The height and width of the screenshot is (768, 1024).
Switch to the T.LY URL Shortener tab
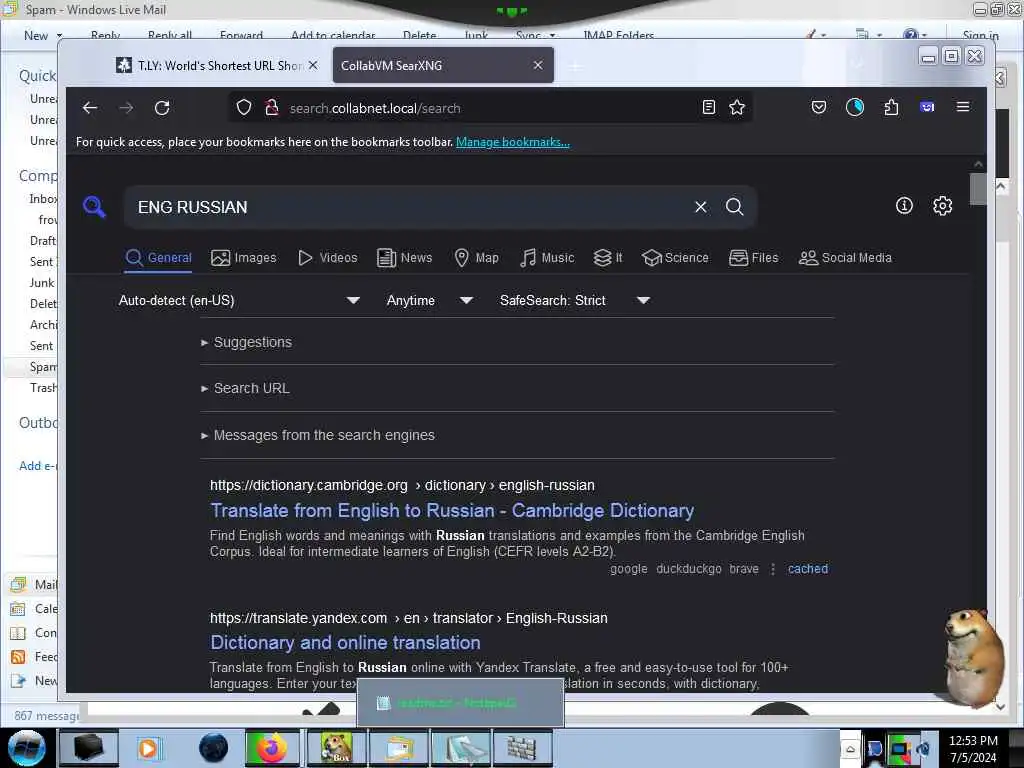[x=219, y=65]
